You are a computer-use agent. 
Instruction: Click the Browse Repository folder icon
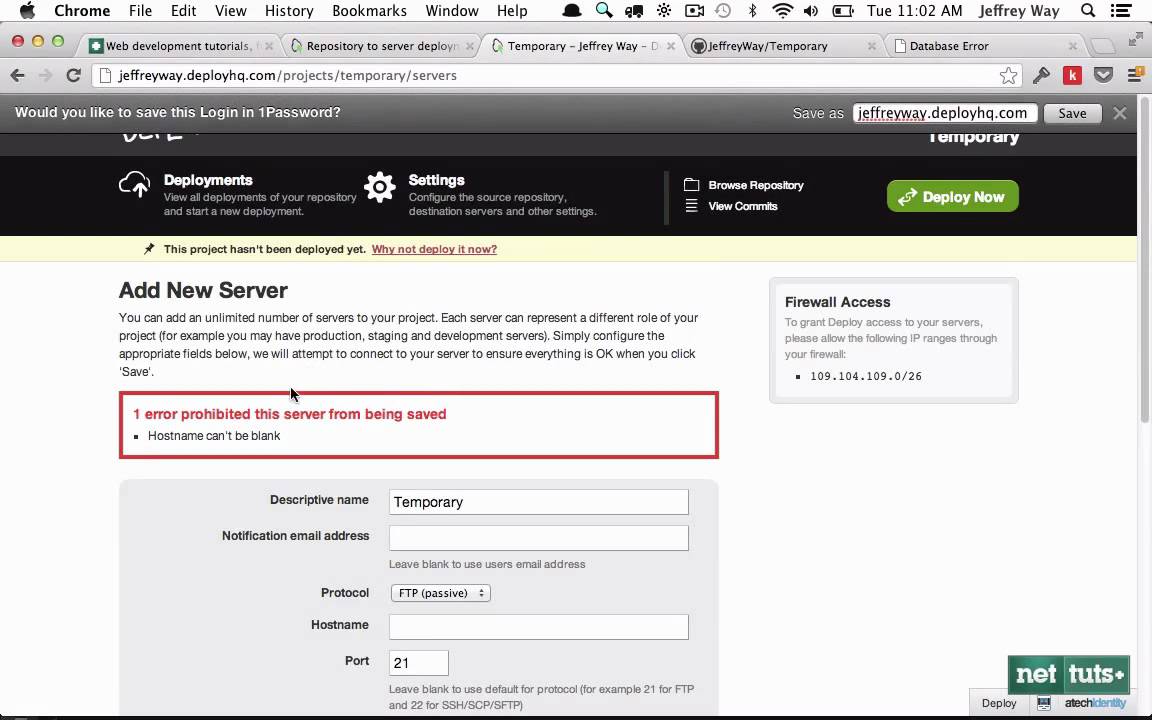[x=691, y=185]
